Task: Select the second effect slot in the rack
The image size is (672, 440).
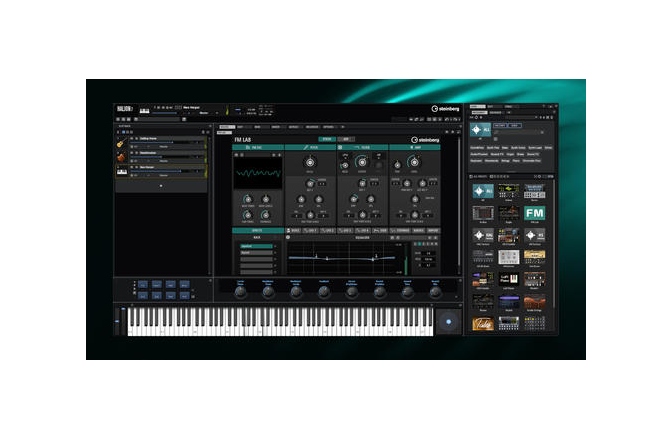Action: click(x=256, y=253)
